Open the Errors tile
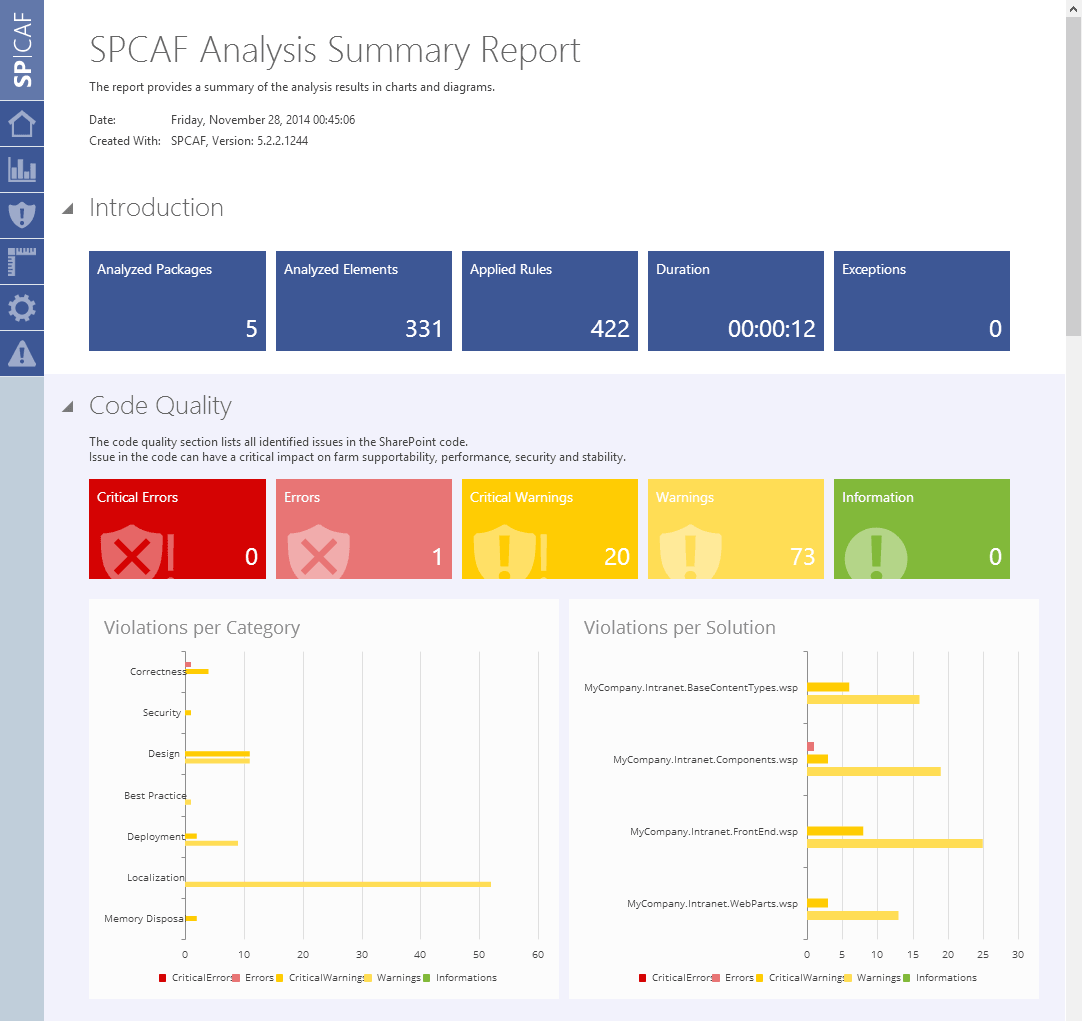1082x1021 pixels. (364, 529)
